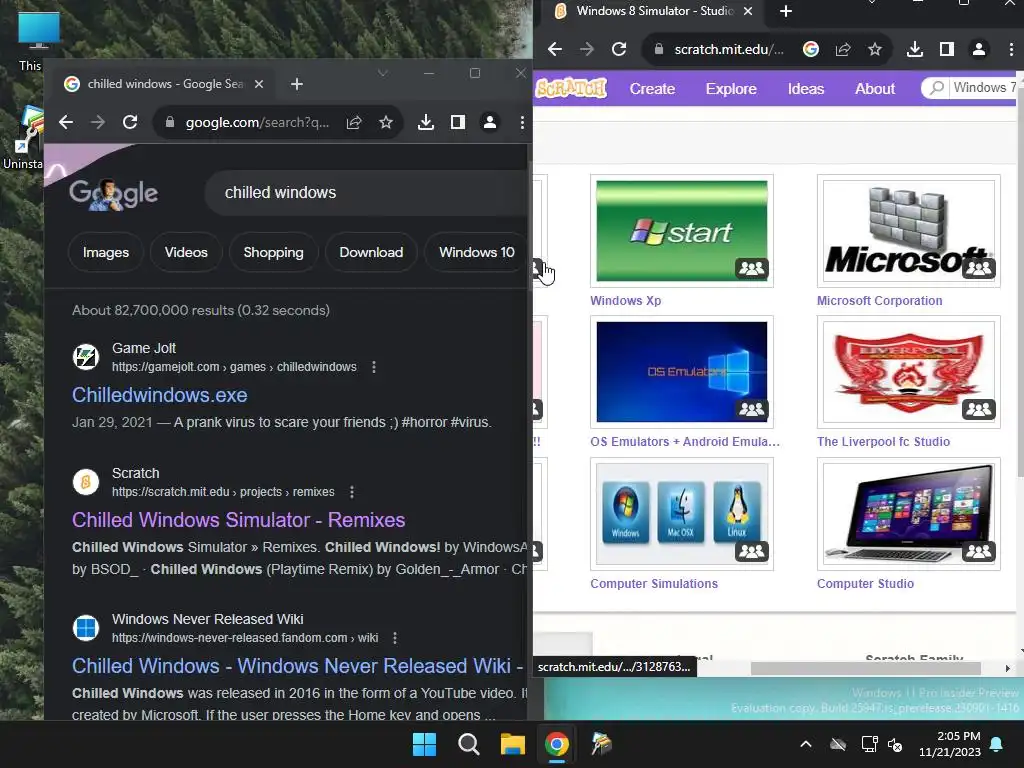Open Chilled Windows Simulator - Remixes link

(x=238, y=520)
